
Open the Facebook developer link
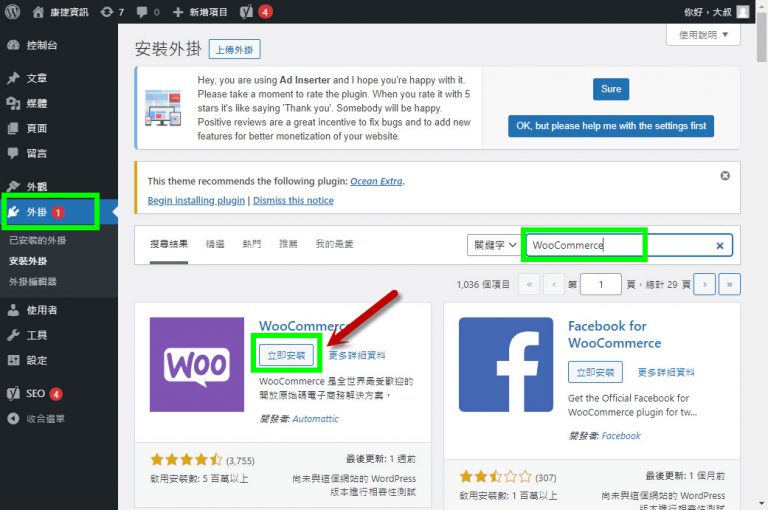click(621, 436)
